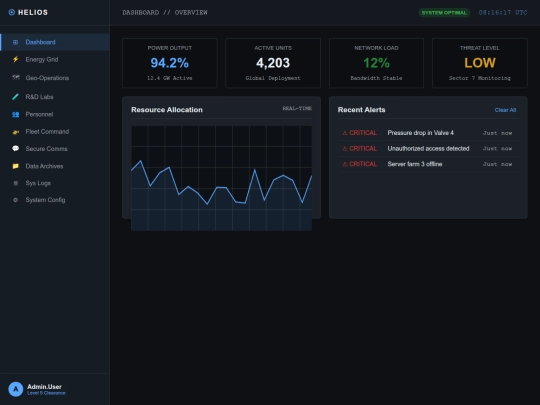Click the Energy Grid lightning icon
The width and height of the screenshot is (540, 405).
[15, 60]
